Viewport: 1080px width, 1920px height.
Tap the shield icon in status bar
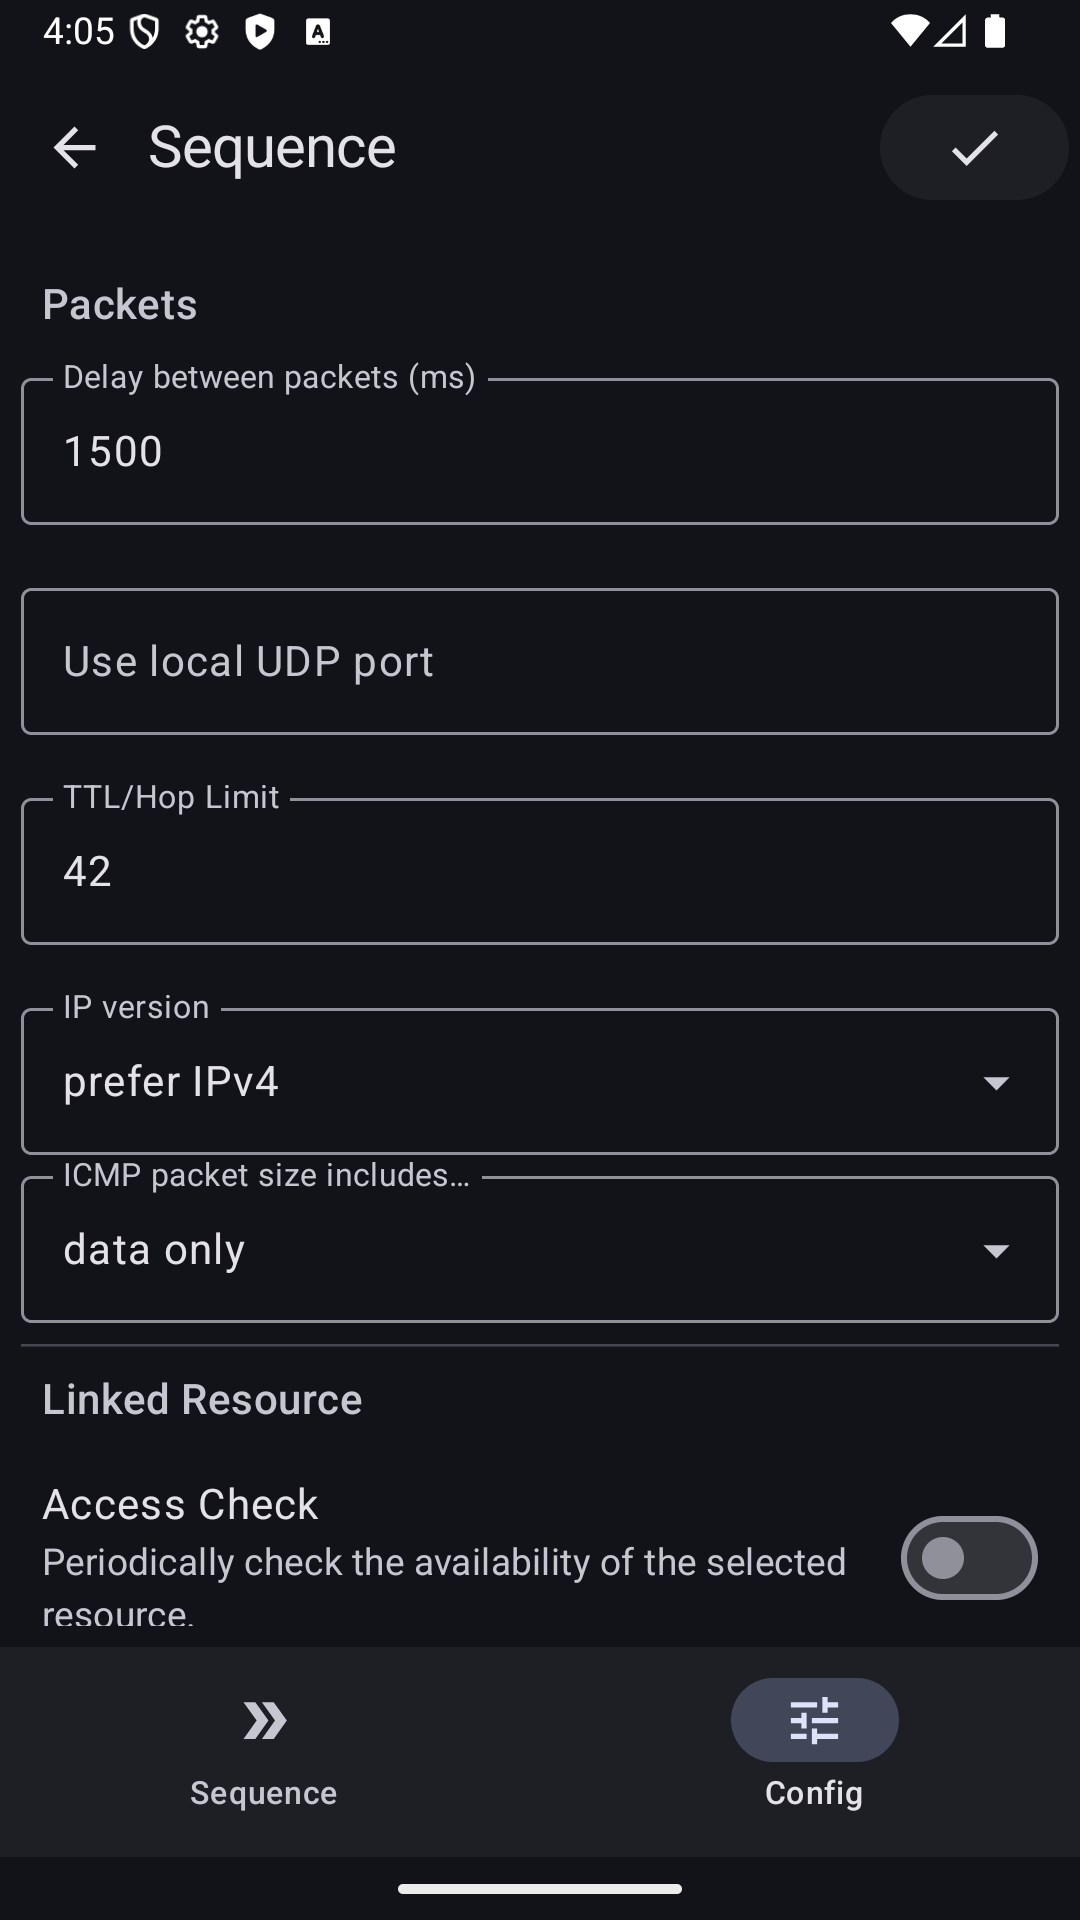click(145, 32)
